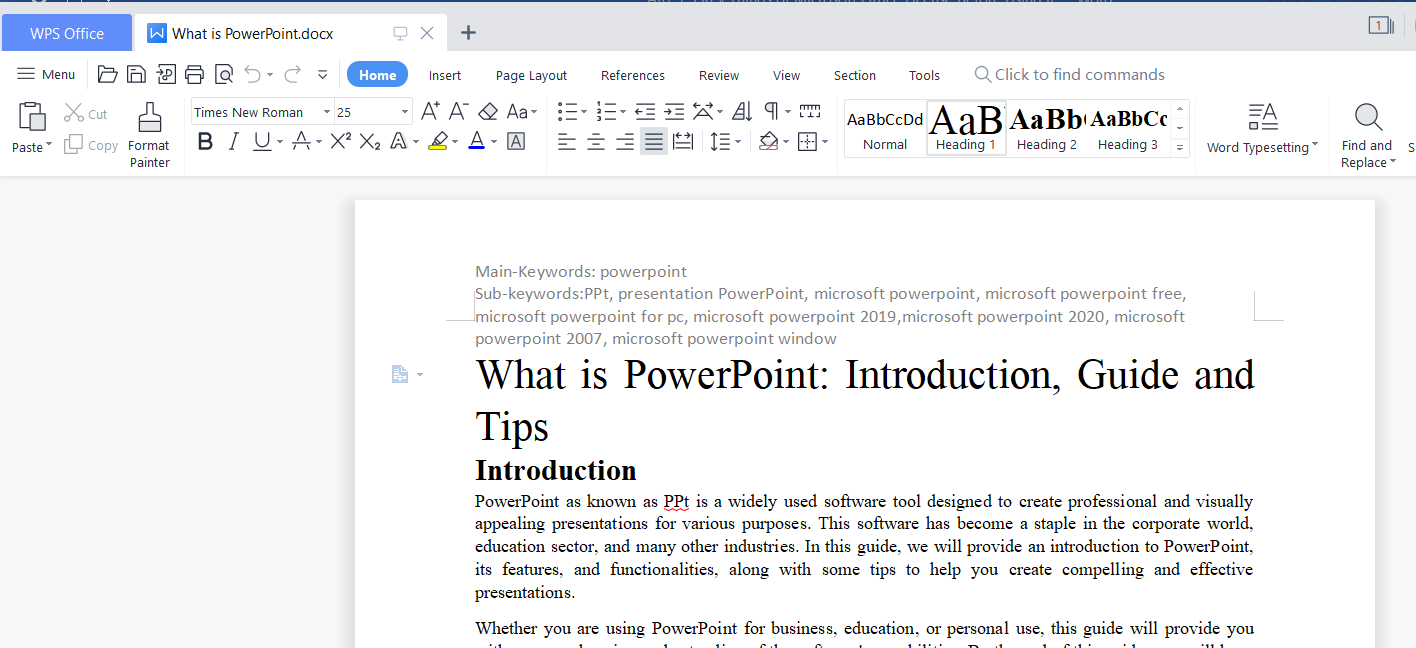
Task: Clear formatting with the eraser icon
Action: click(488, 111)
